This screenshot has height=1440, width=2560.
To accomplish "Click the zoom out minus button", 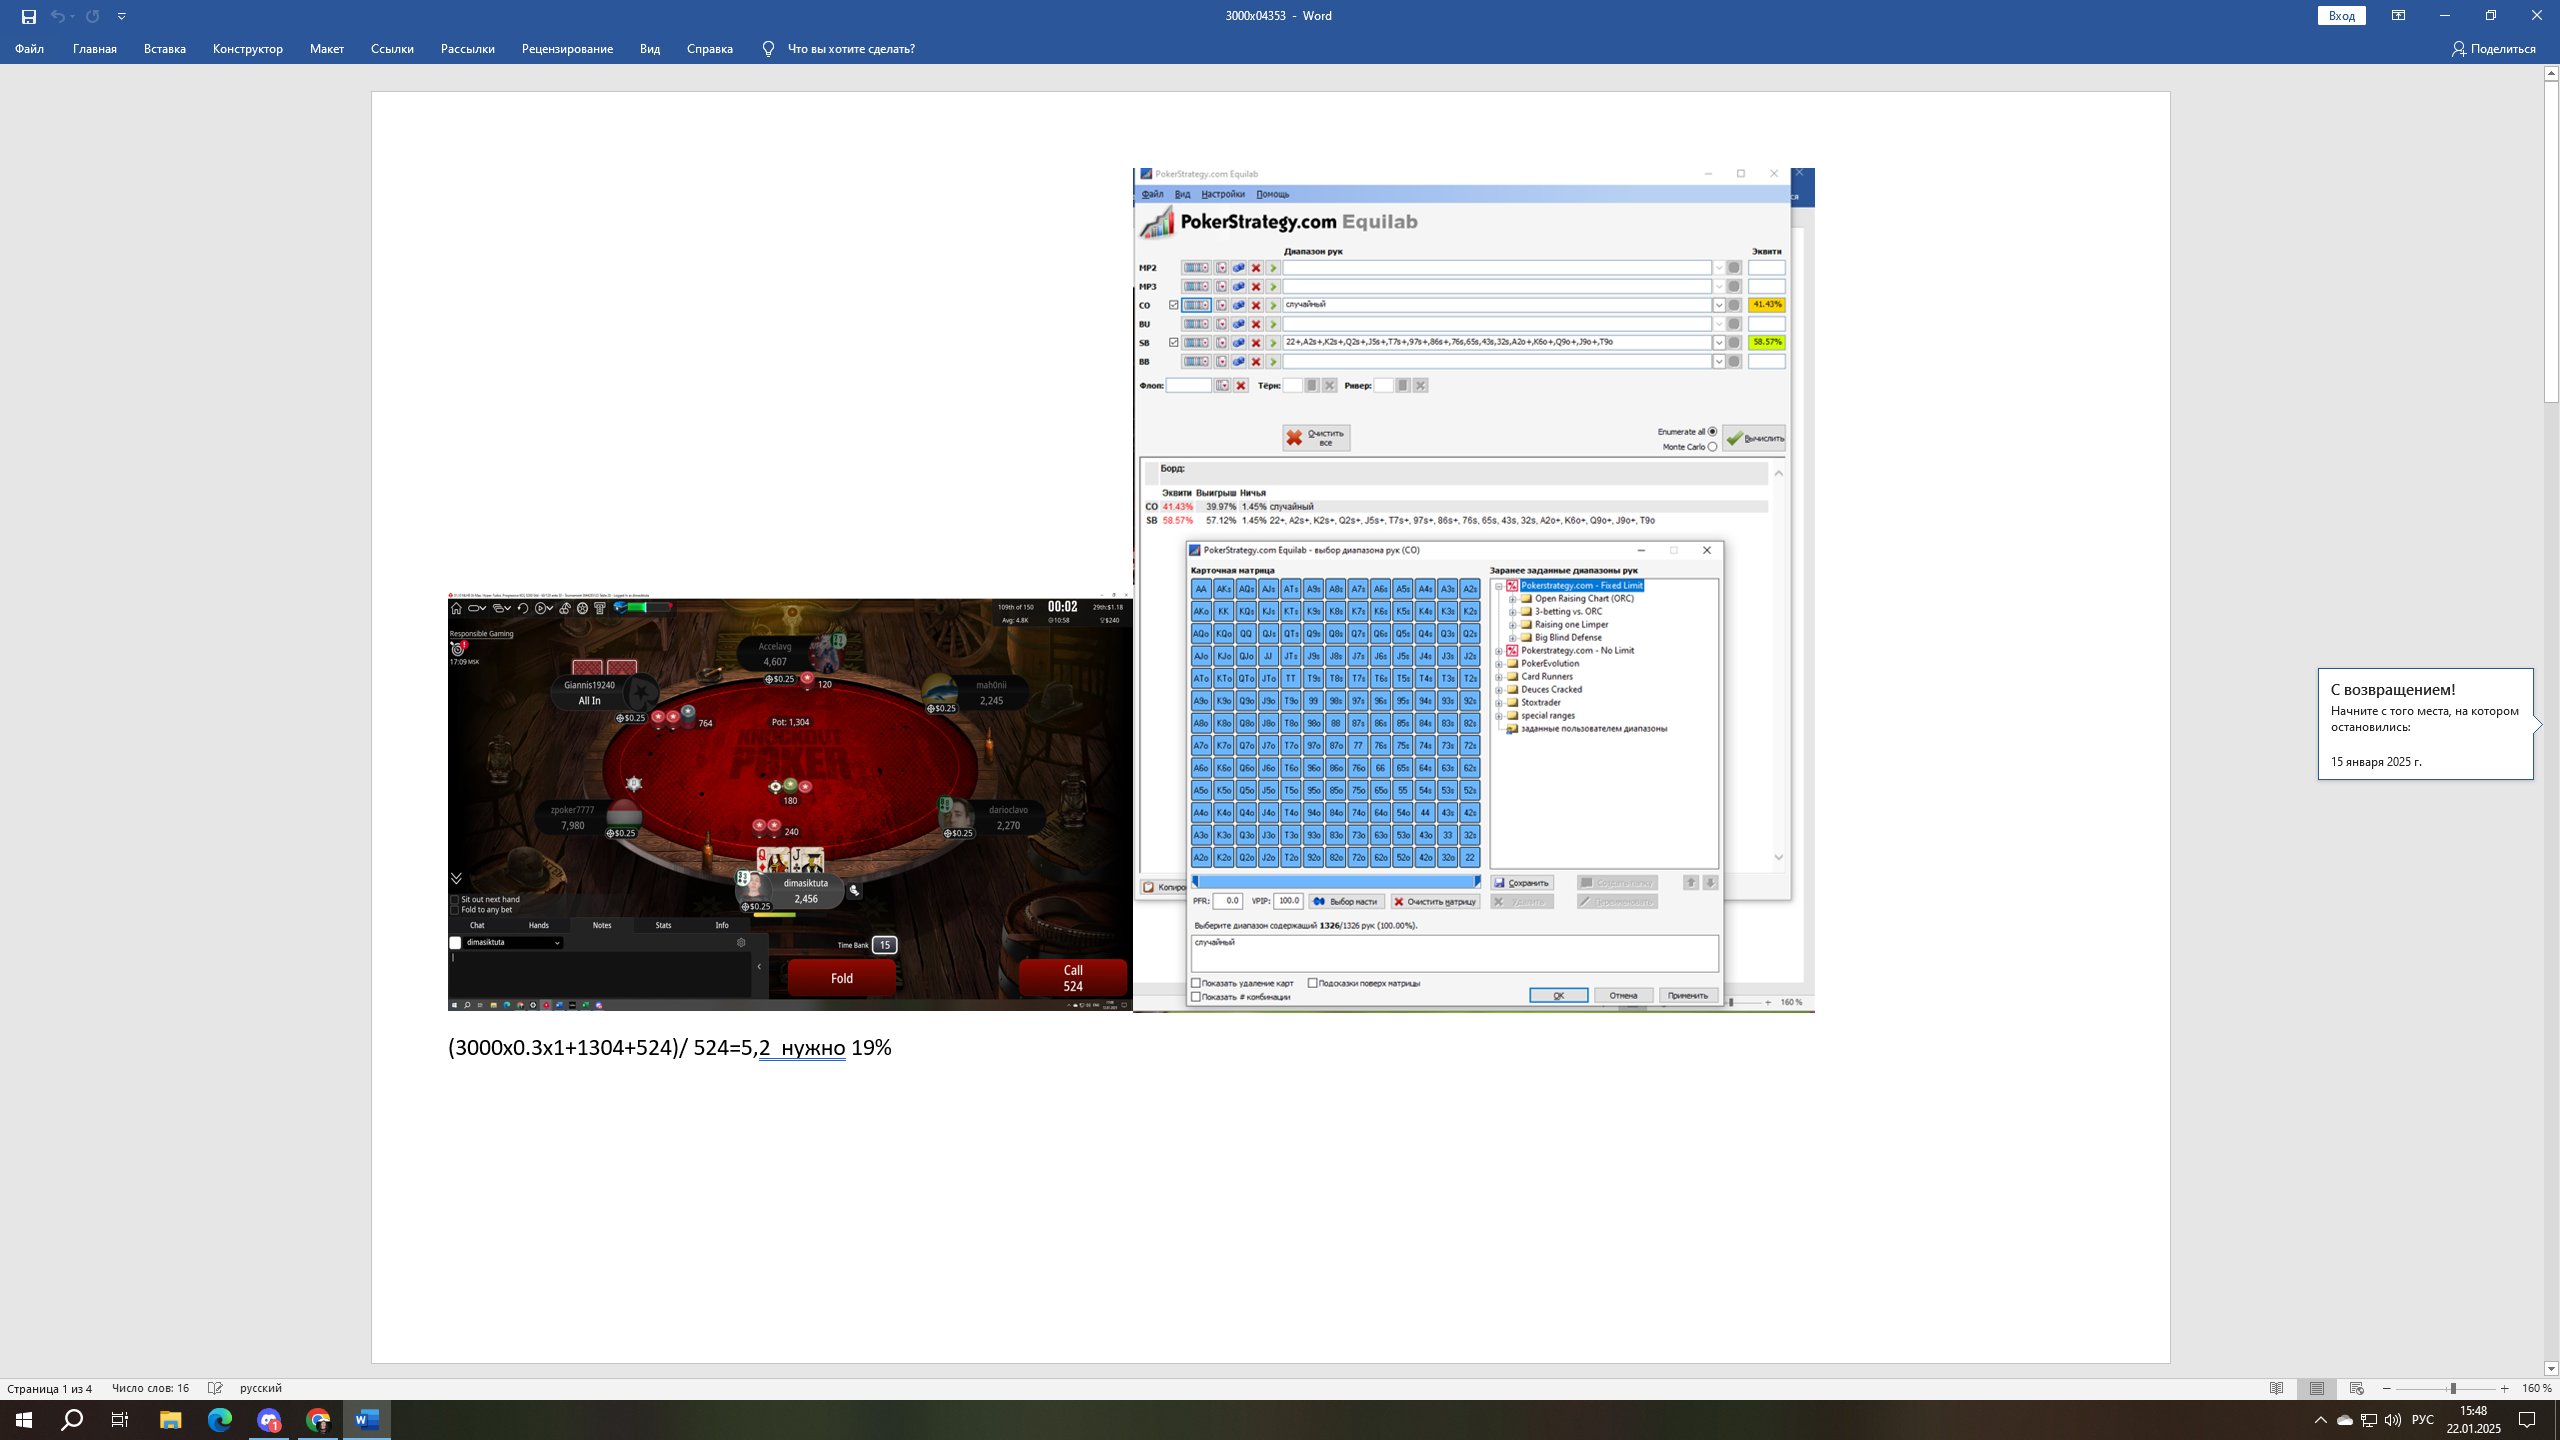I will tap(2387, 1388).
